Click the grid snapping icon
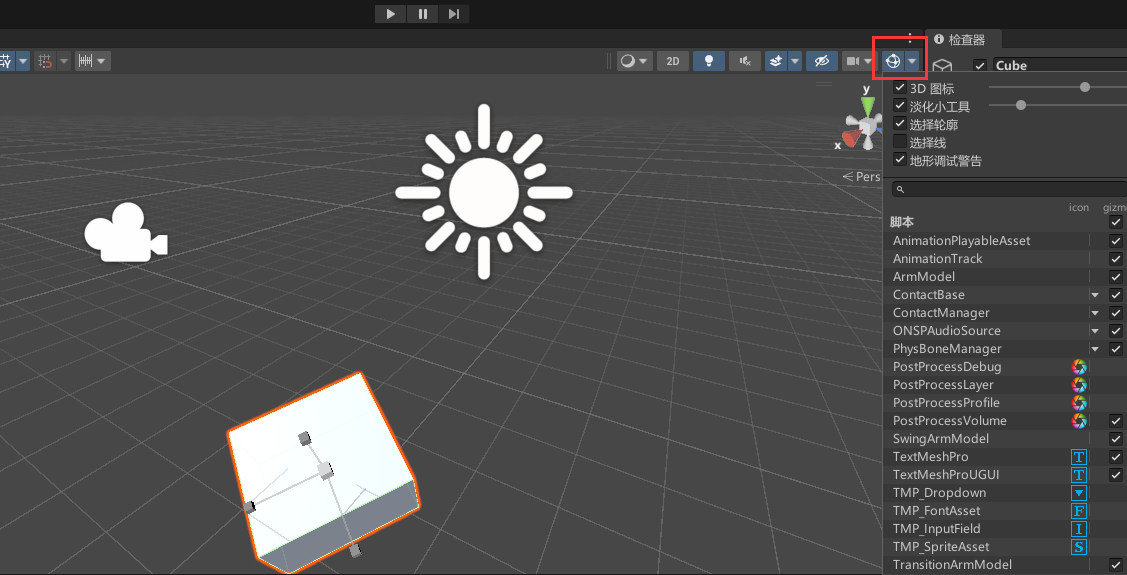Screen dimensions: 1127x575 click(45, 61)
